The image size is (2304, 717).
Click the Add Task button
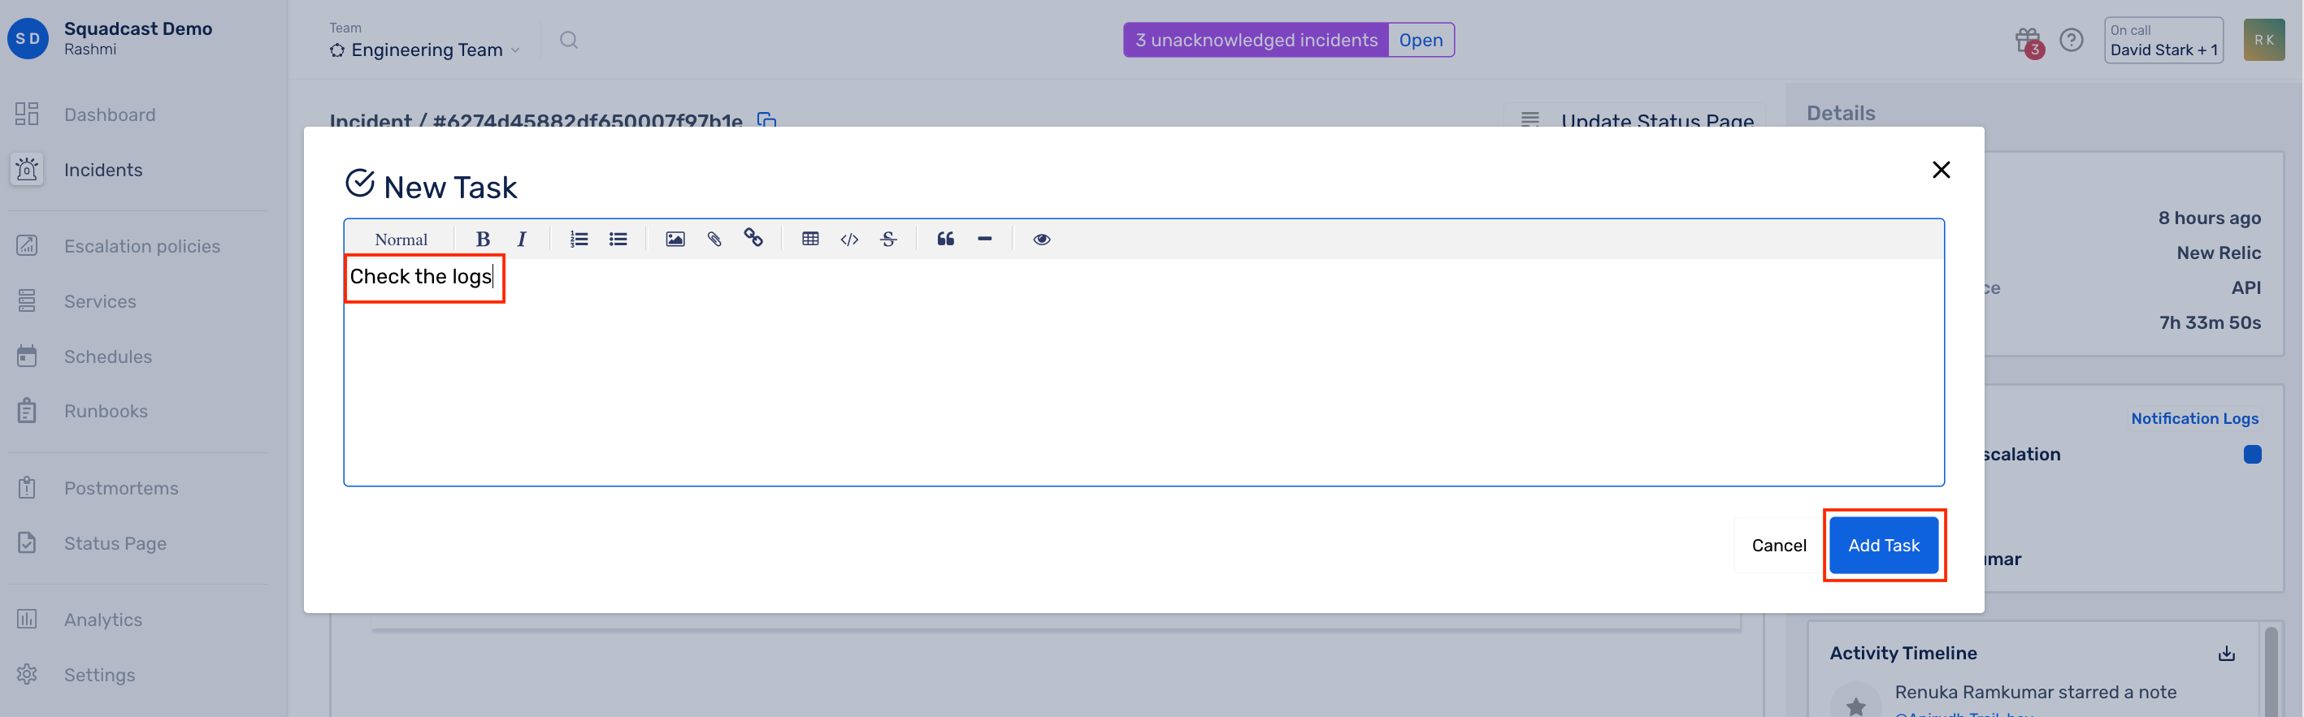coord(1883,545)
